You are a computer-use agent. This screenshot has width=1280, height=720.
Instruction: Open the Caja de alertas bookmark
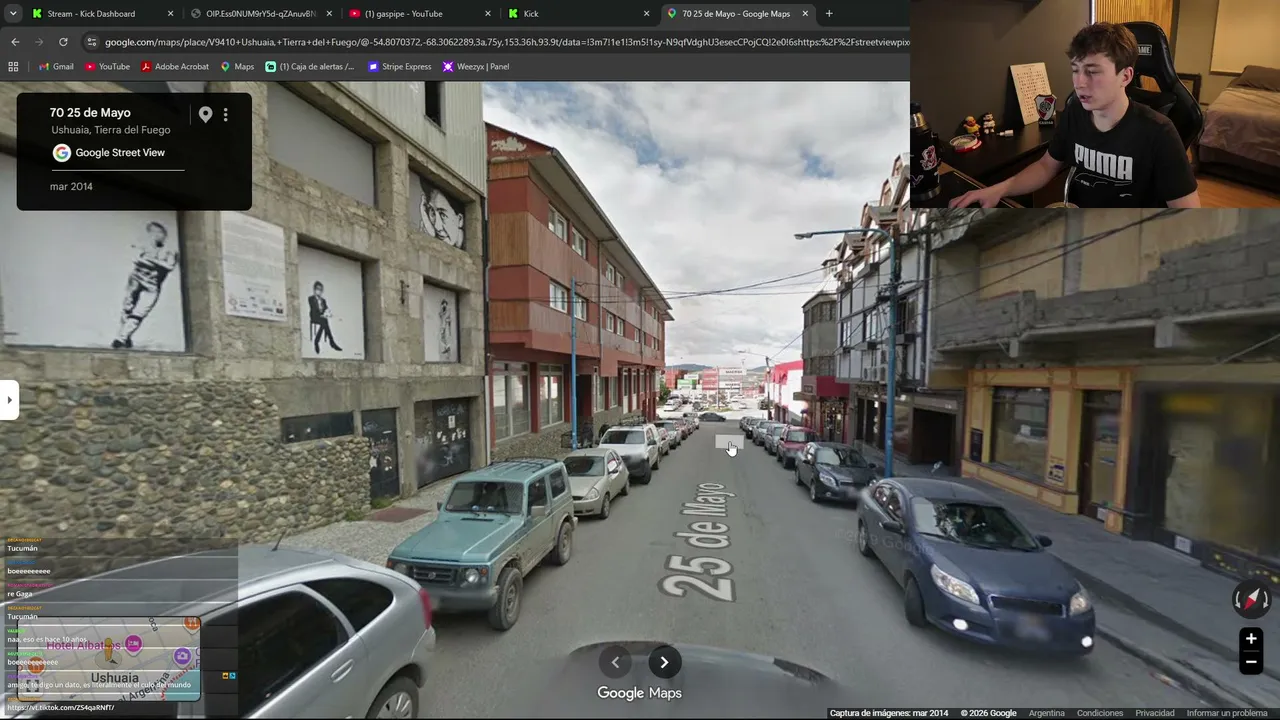click(x=310, y=67)
